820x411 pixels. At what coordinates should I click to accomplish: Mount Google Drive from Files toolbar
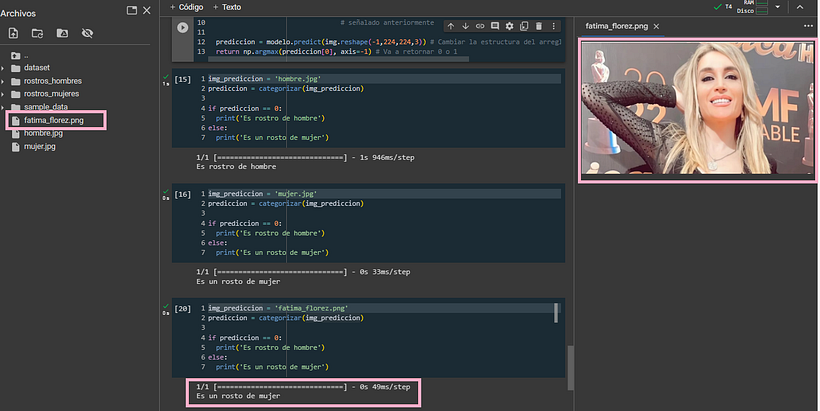pyautogui.click(x=62, y=33)
